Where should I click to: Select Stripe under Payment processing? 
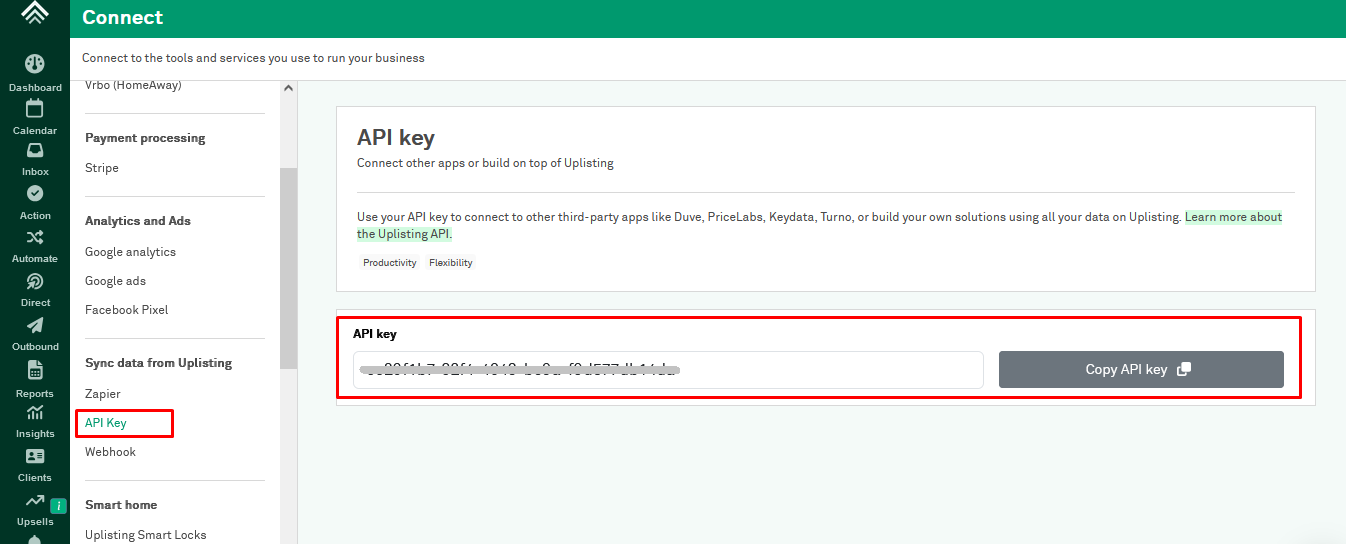(x=102, y=168)
